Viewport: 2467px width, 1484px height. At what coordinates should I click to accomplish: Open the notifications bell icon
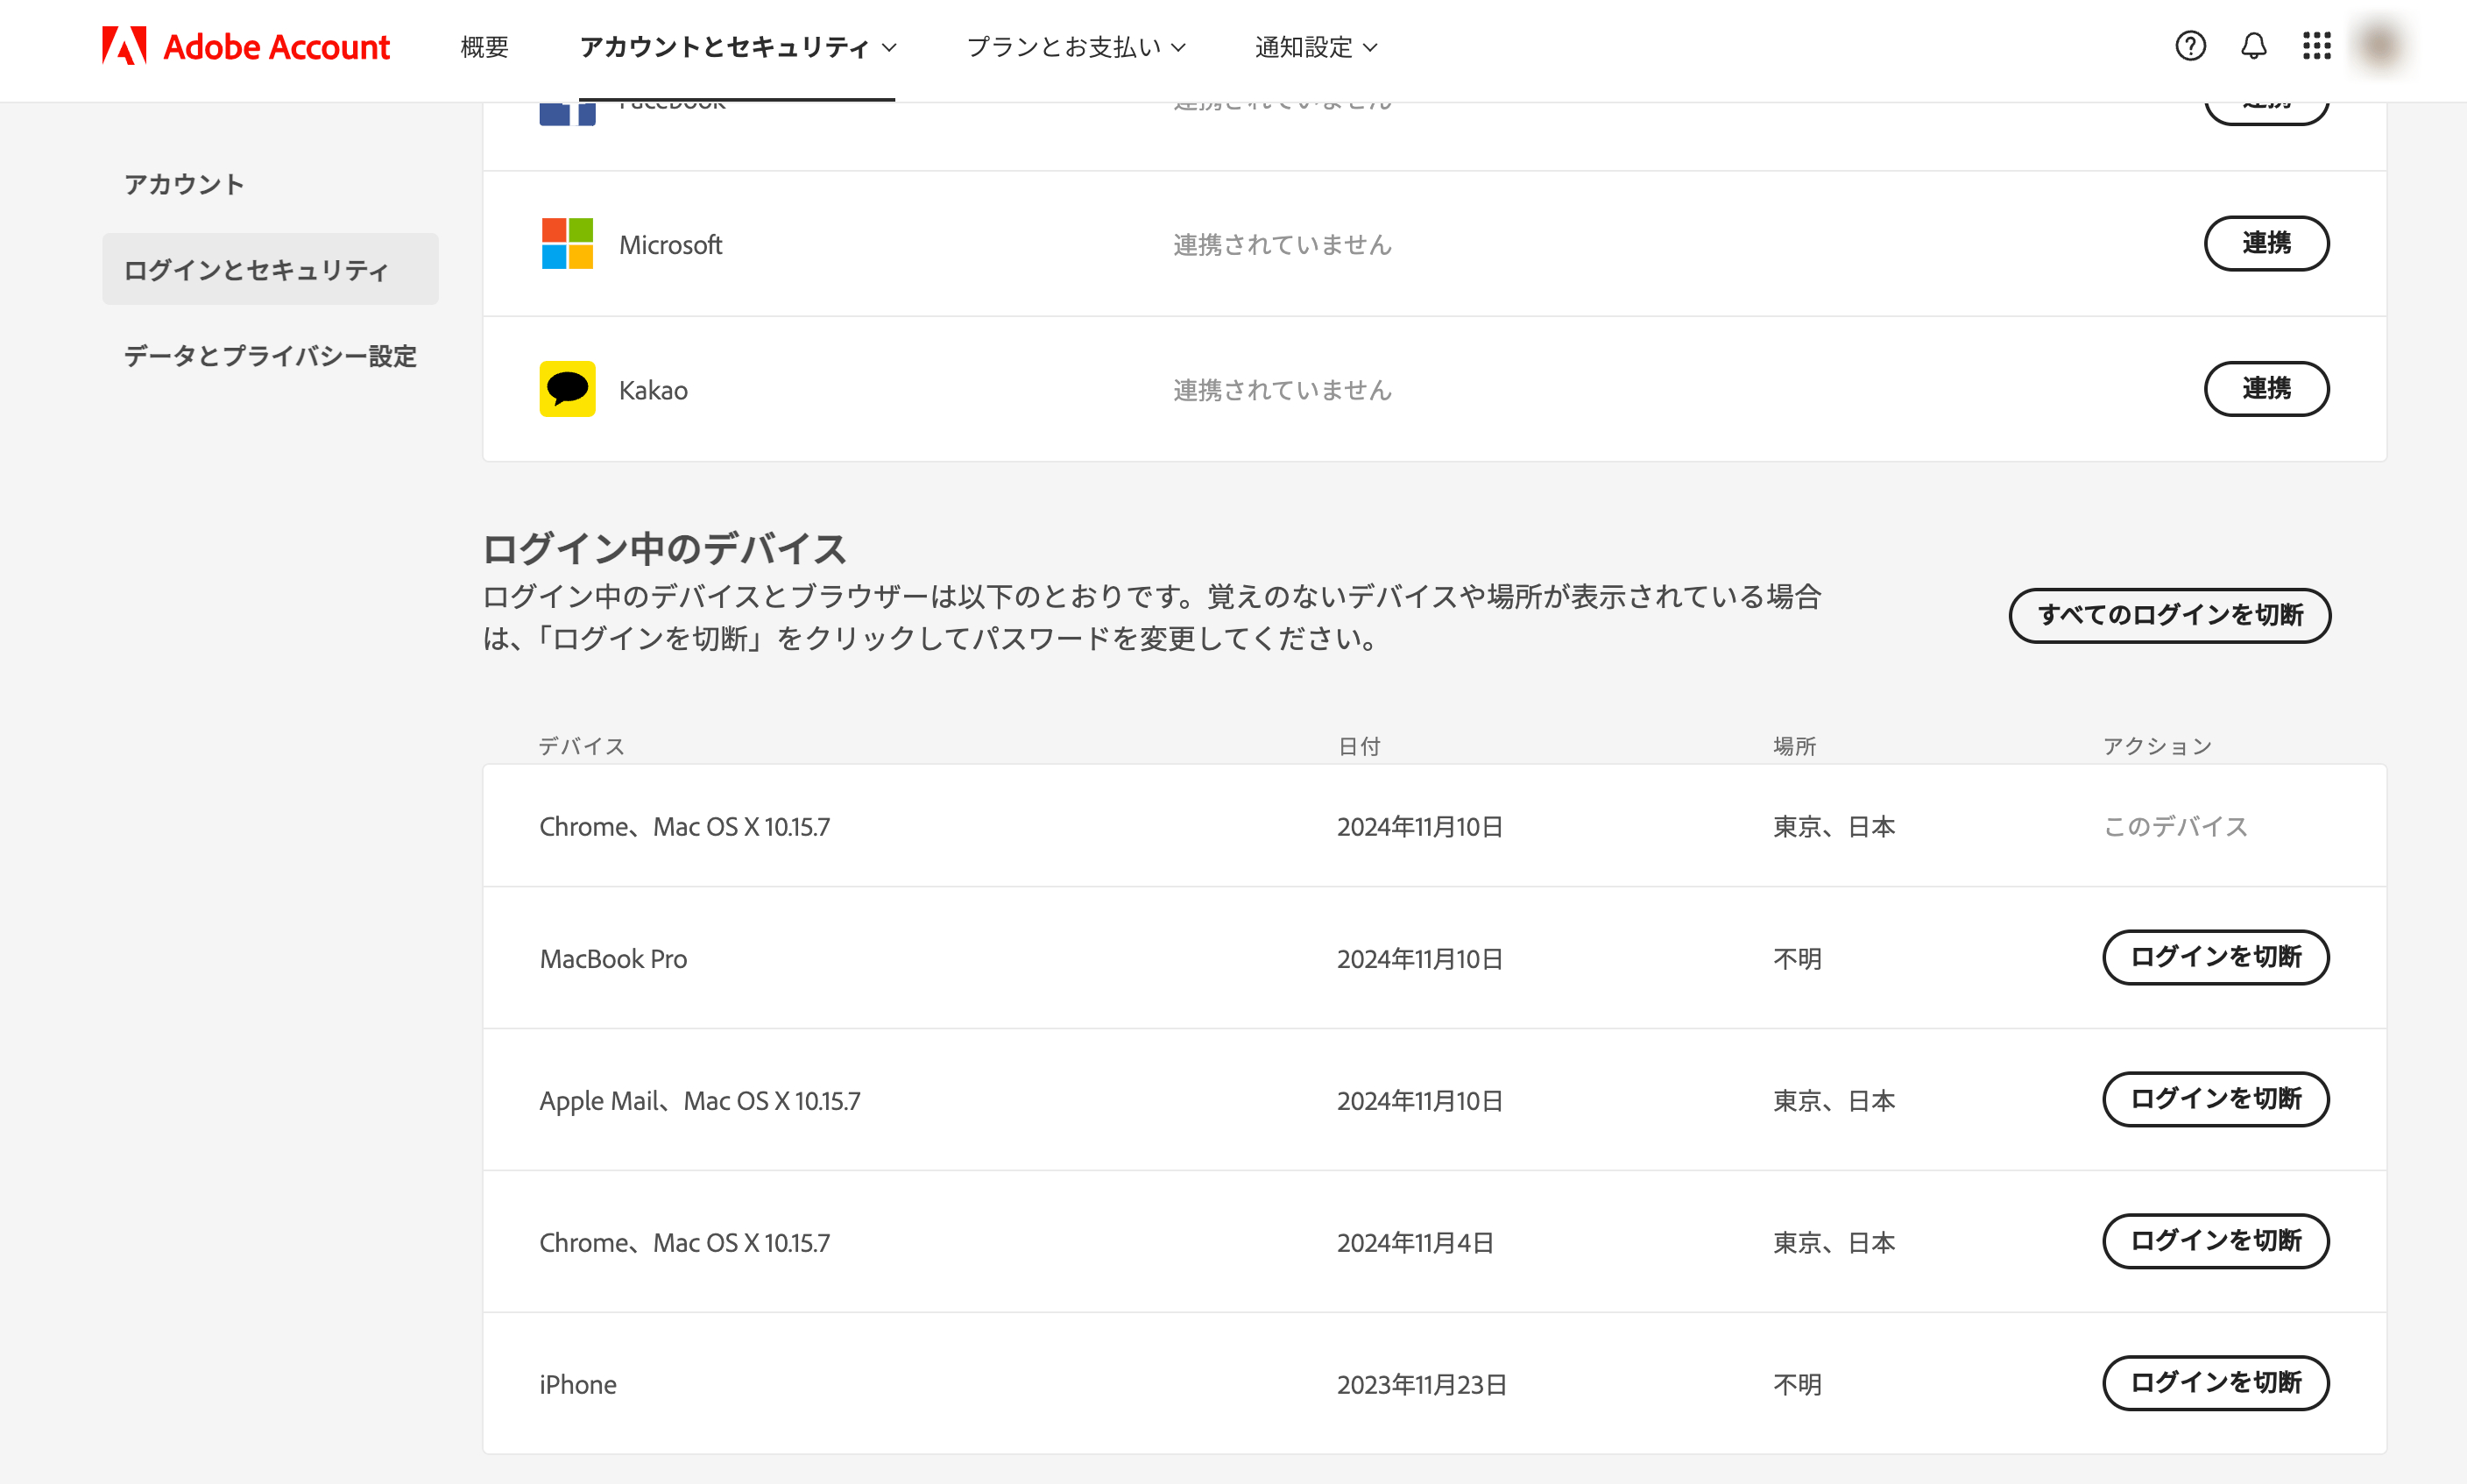pos(2253,46)
